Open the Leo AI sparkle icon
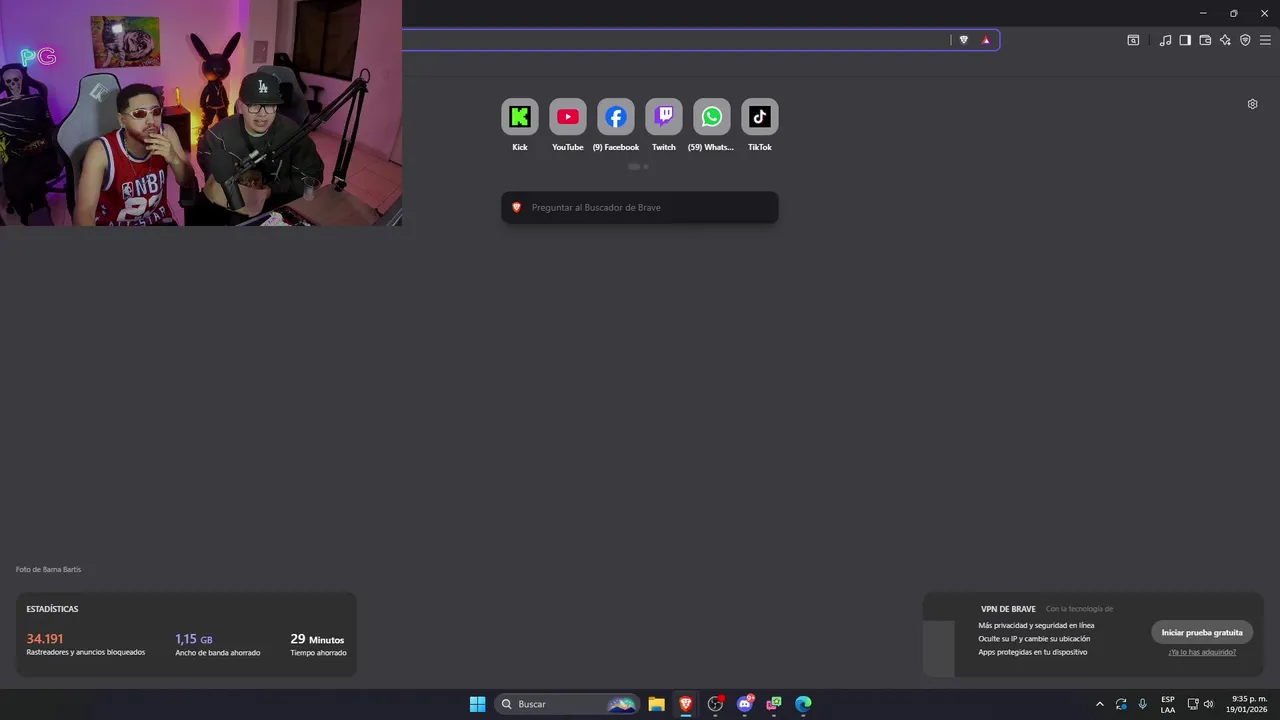 pyautogui.click(x=1225, y=40)
